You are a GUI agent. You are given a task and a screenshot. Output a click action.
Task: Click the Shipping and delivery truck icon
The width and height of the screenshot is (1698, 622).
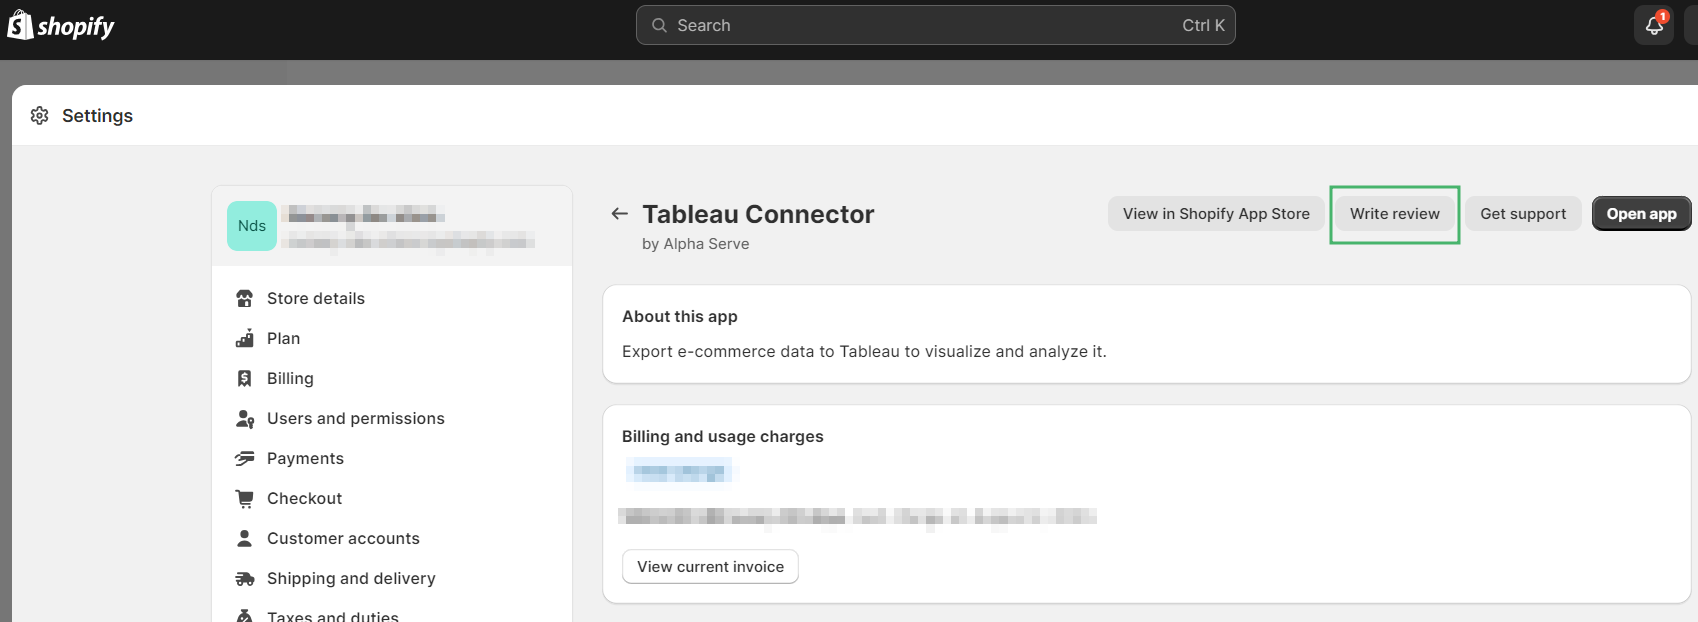coord(245,579)
